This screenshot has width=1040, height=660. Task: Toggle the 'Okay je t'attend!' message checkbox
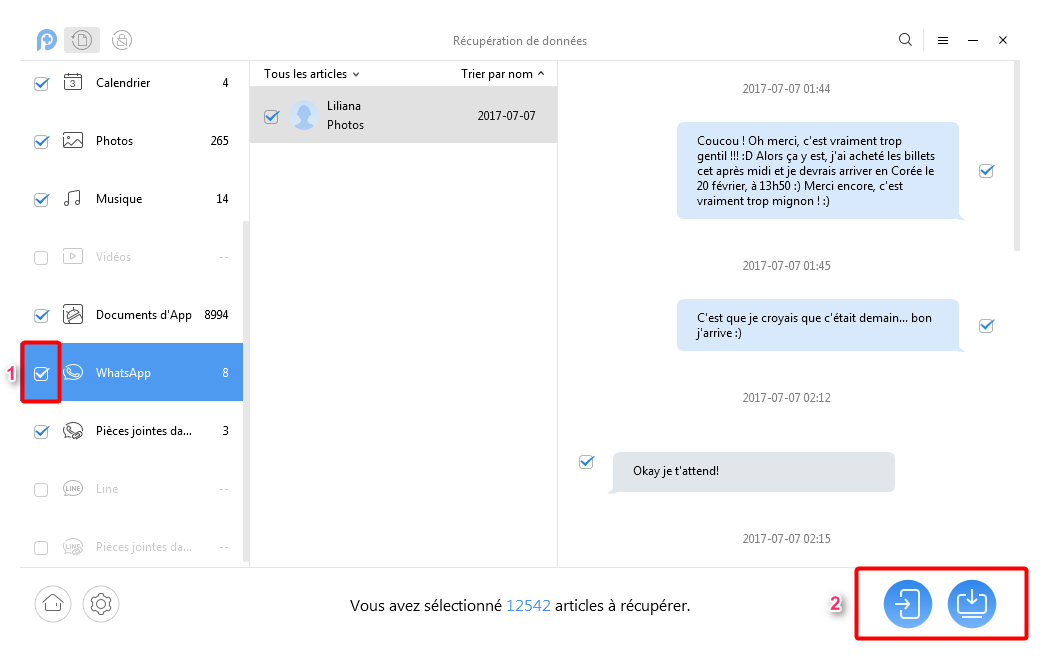587,462
